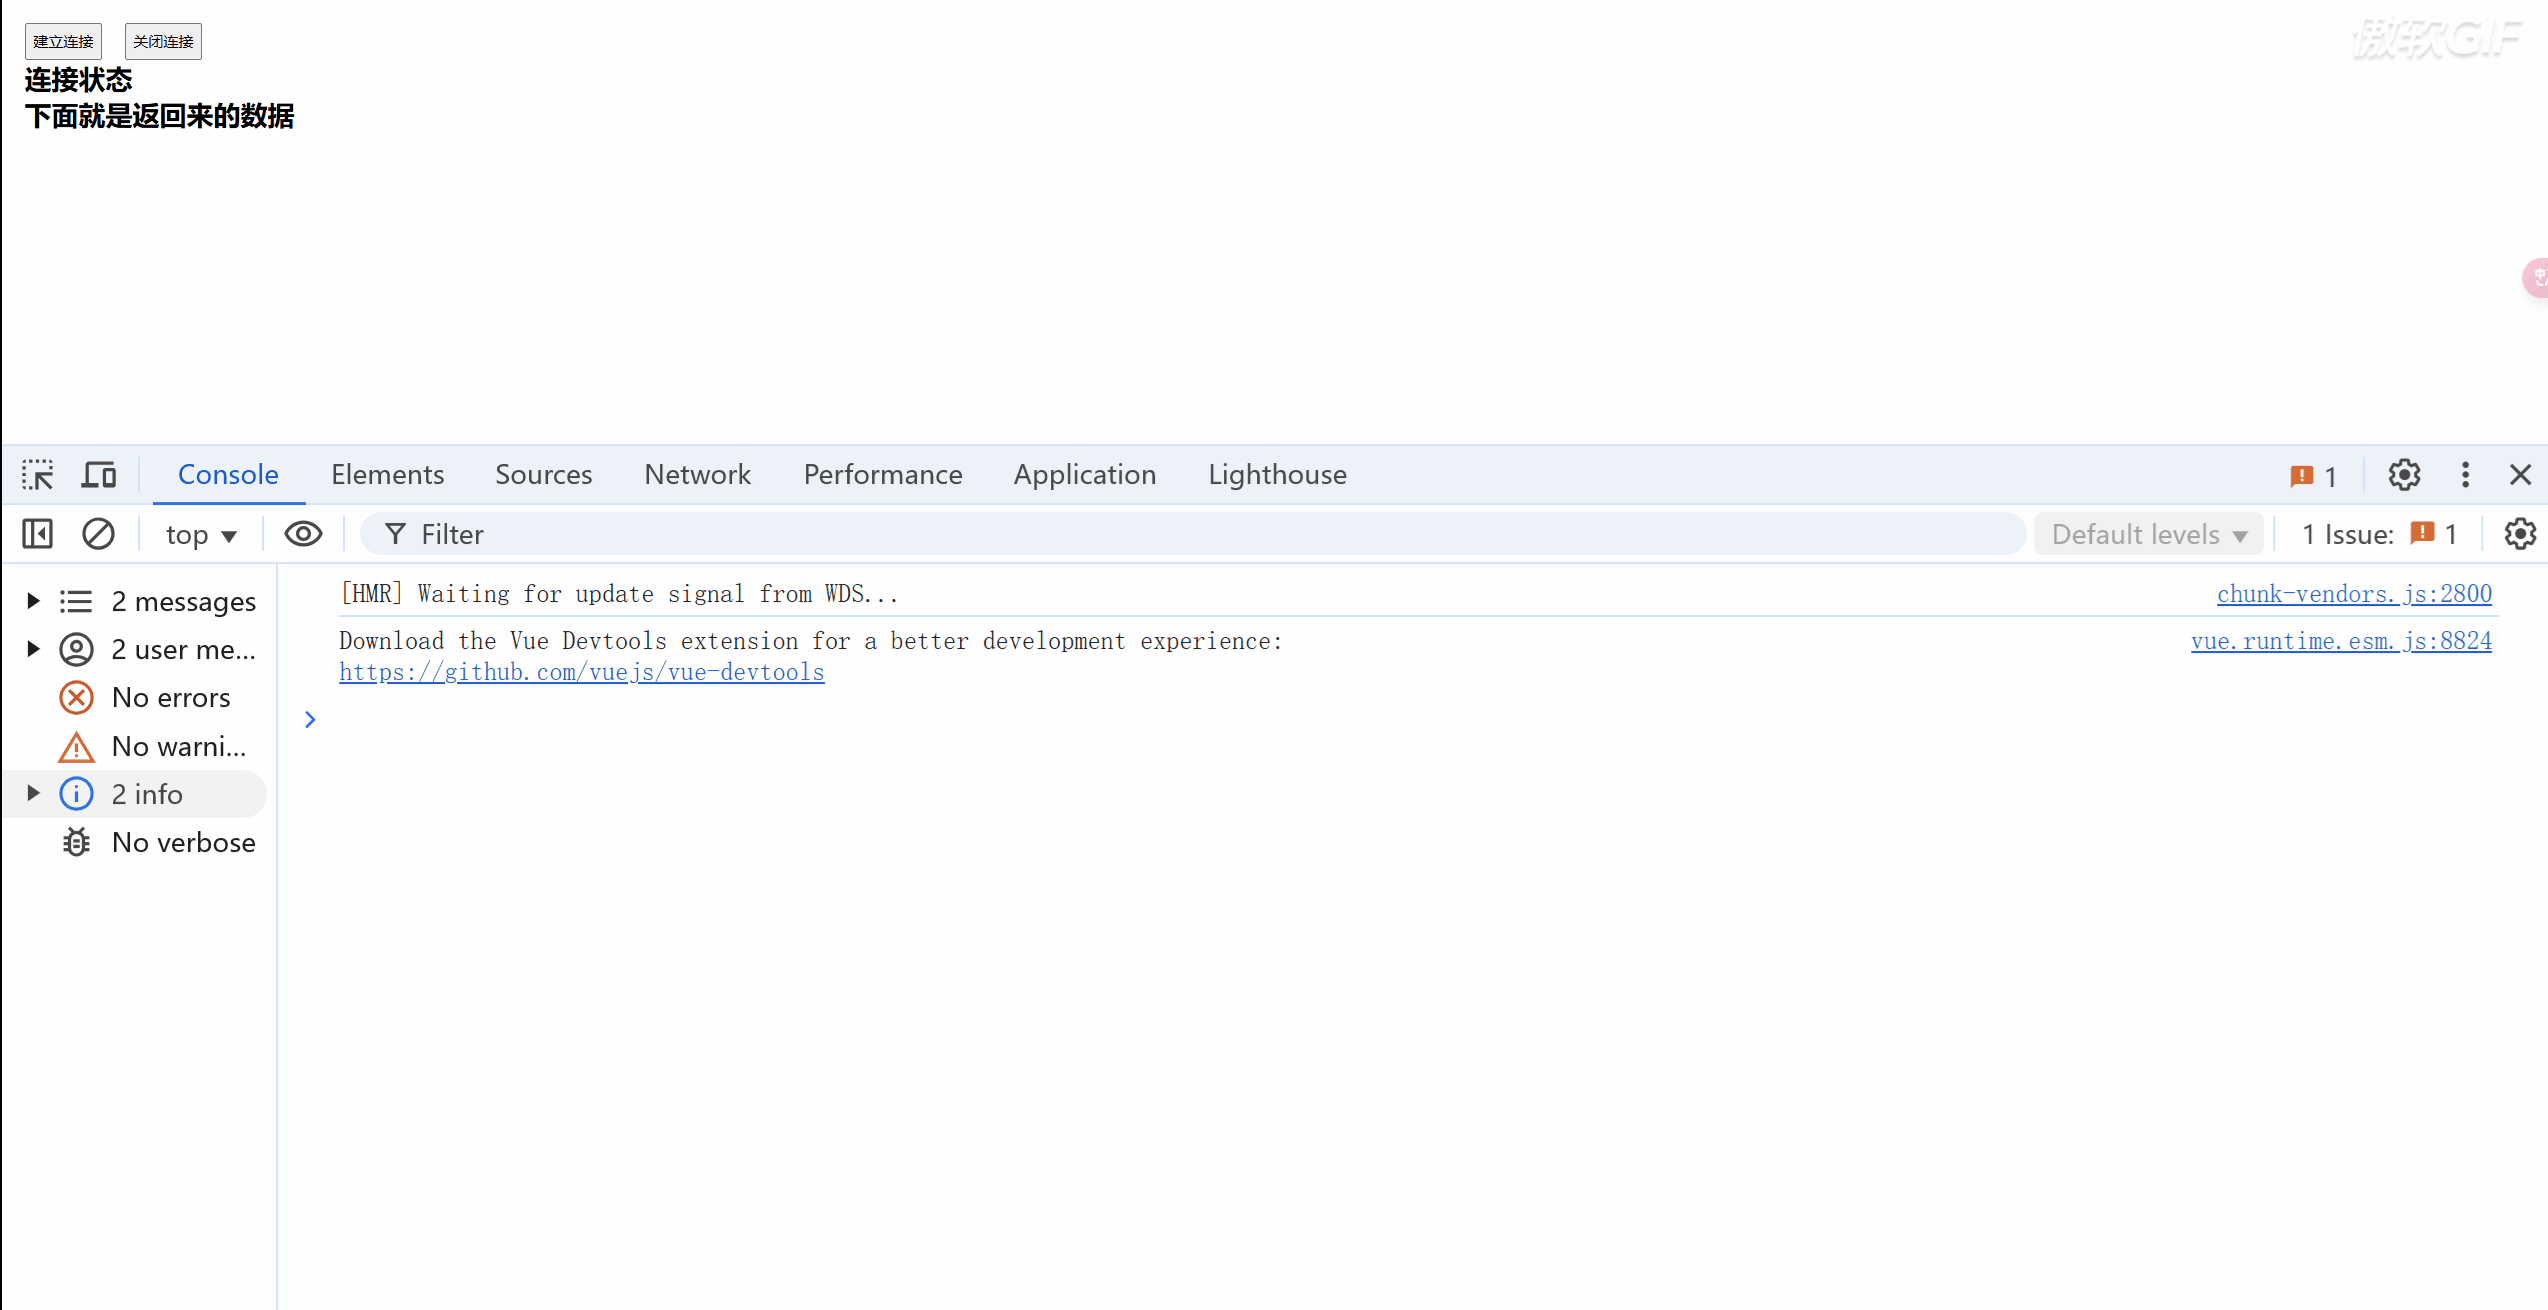Screen dimensions: 2548x1310
Task: Open the top context dropdown
Action: (200, 535)
